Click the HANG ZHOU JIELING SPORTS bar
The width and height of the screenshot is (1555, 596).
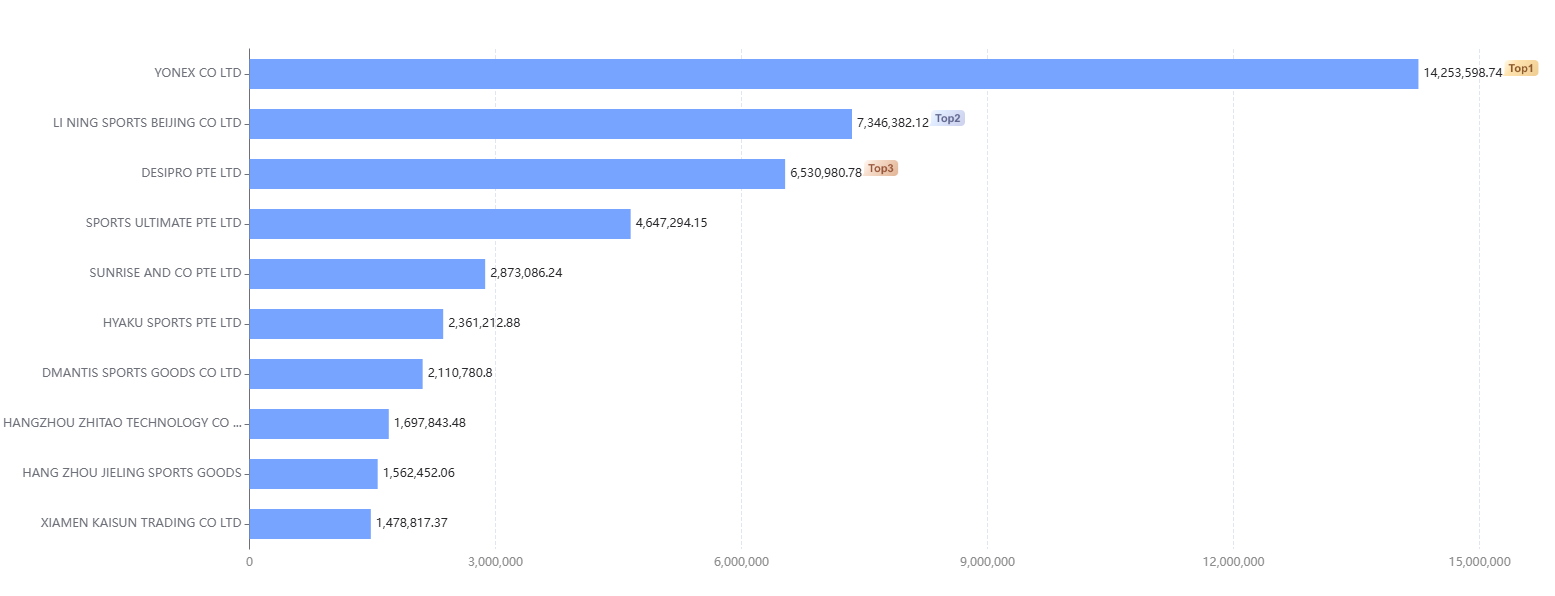tap(314, 474)
